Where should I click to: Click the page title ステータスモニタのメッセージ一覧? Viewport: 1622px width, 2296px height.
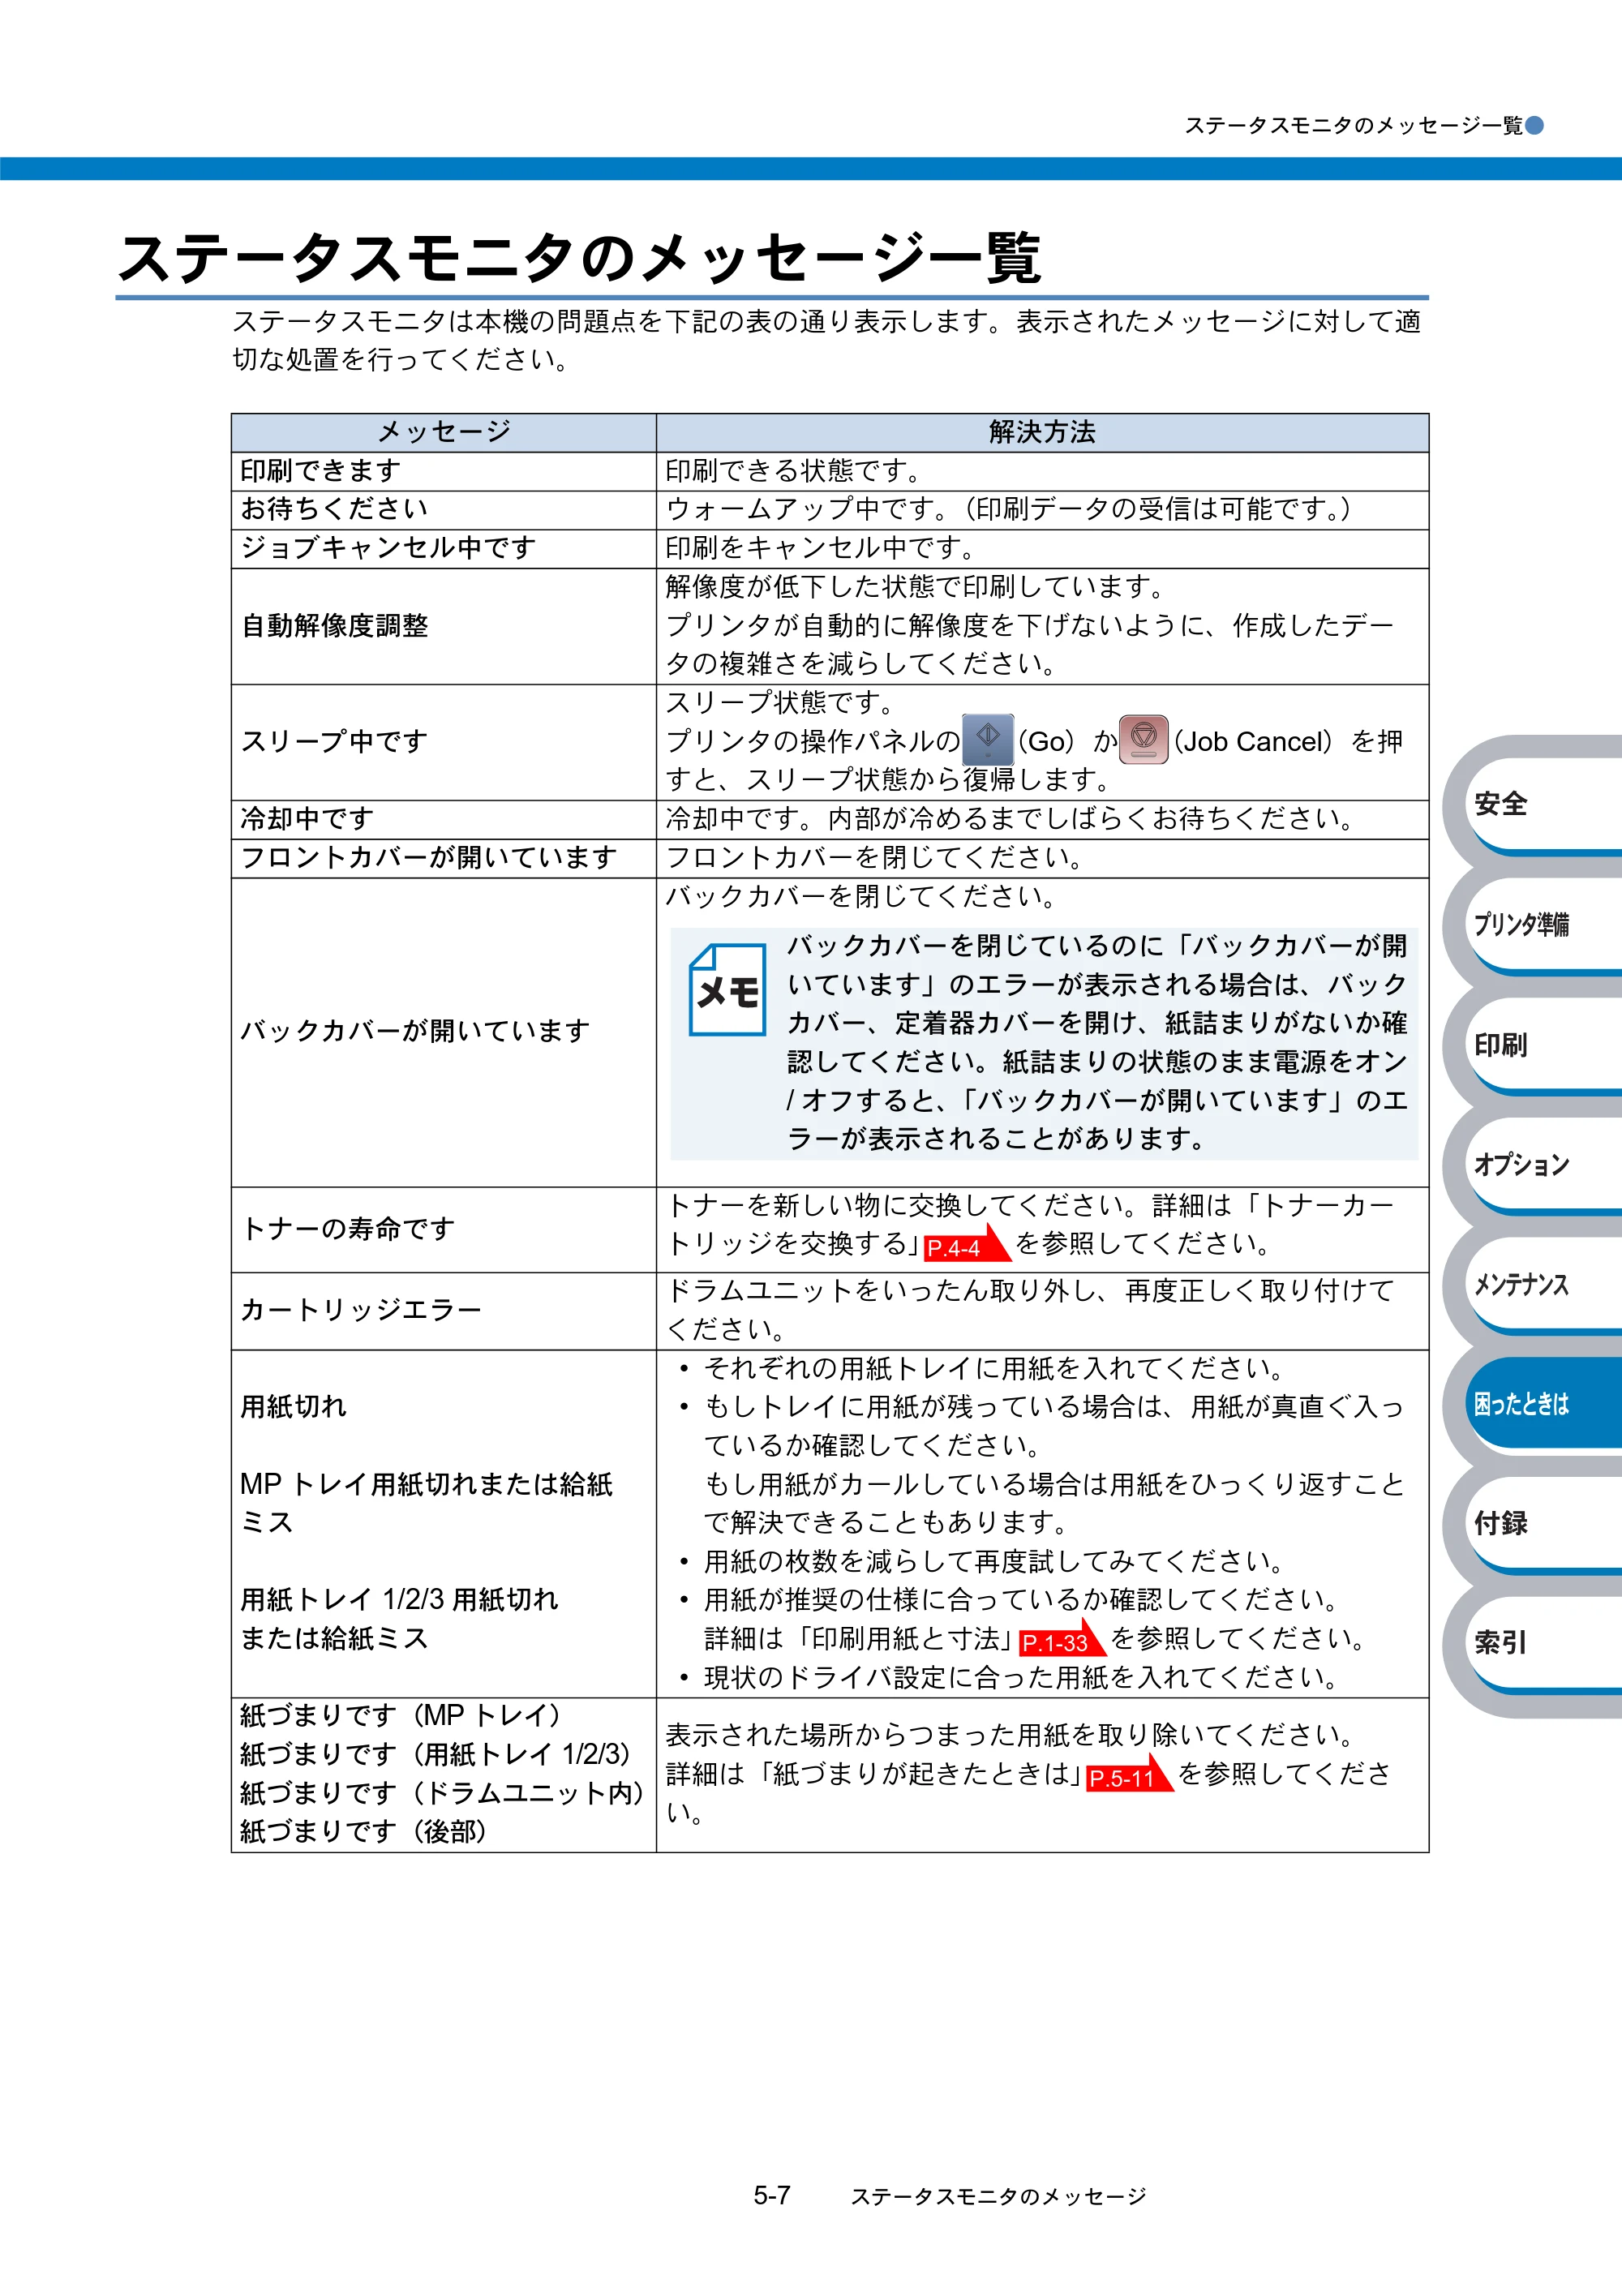click(580, 258)
